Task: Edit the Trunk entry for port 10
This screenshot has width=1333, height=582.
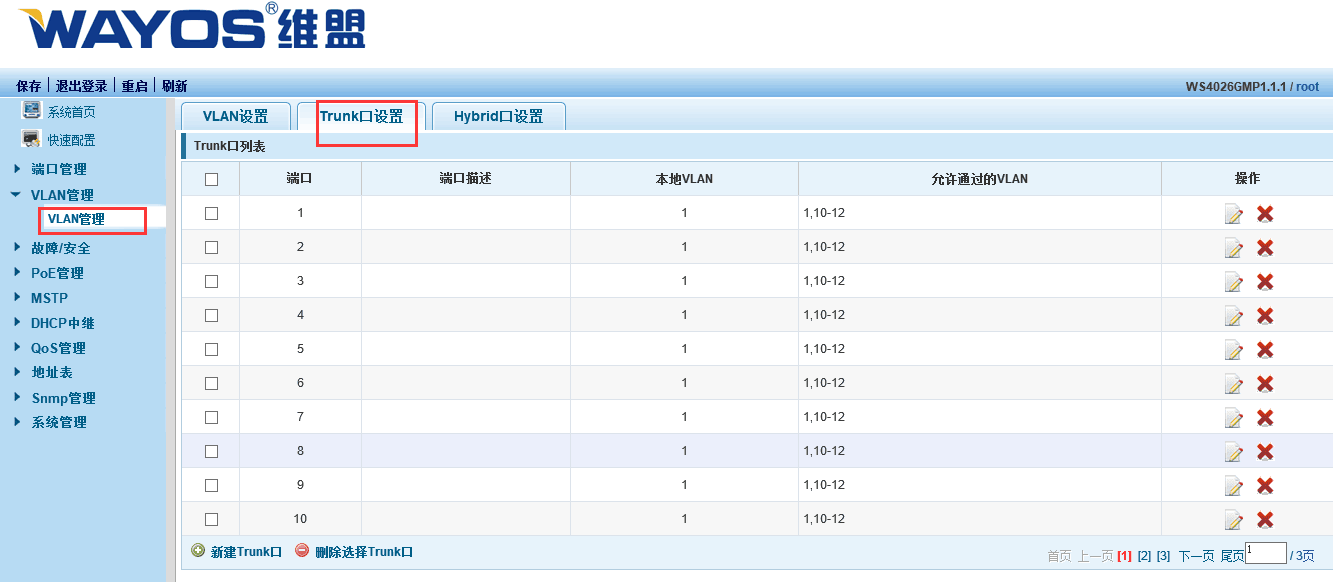Action: click(x=1234, y=520)
